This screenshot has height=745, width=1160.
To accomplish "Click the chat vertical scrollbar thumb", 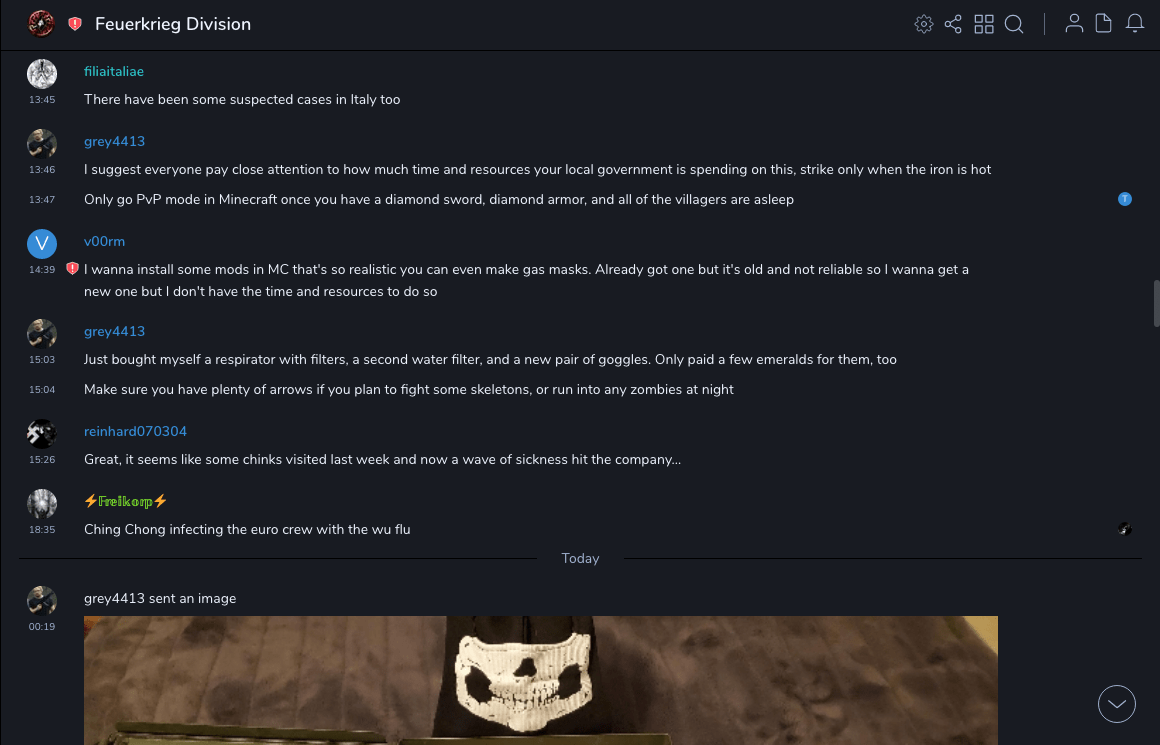I will [x=1156, y=303].
